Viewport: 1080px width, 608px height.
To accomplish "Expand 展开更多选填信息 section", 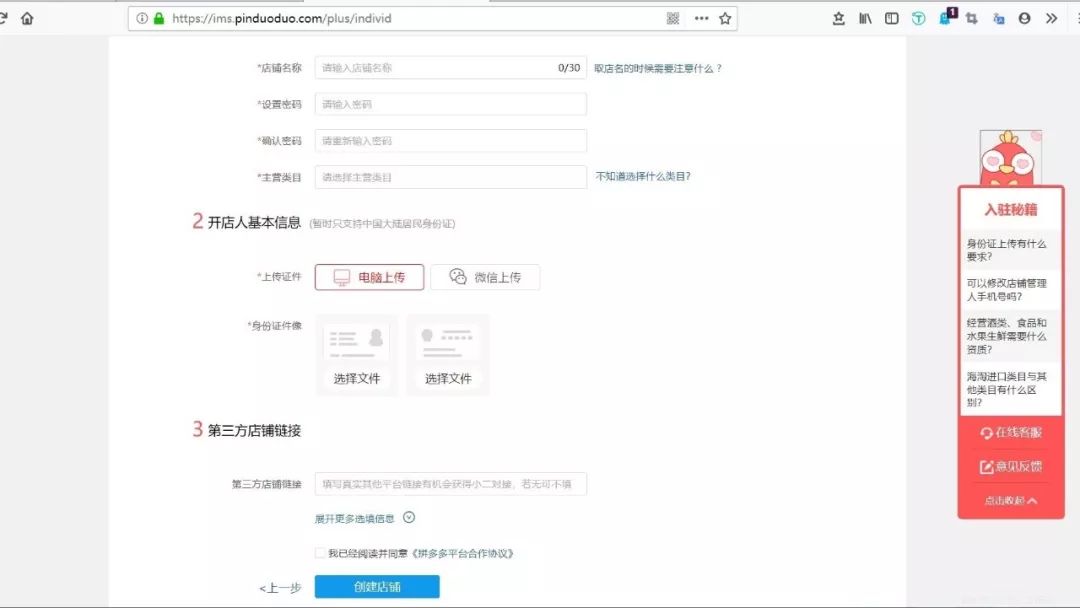I will point(364,518).
